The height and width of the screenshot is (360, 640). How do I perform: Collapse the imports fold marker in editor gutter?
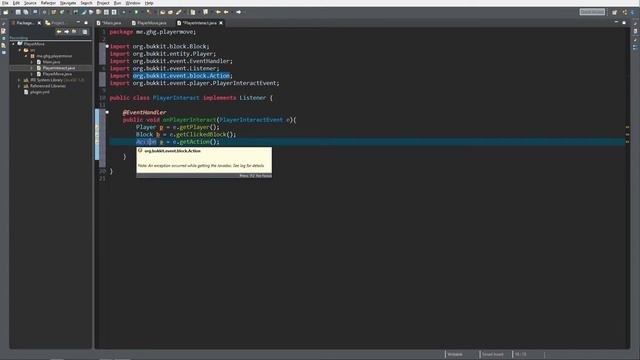[x=107, y=46]
